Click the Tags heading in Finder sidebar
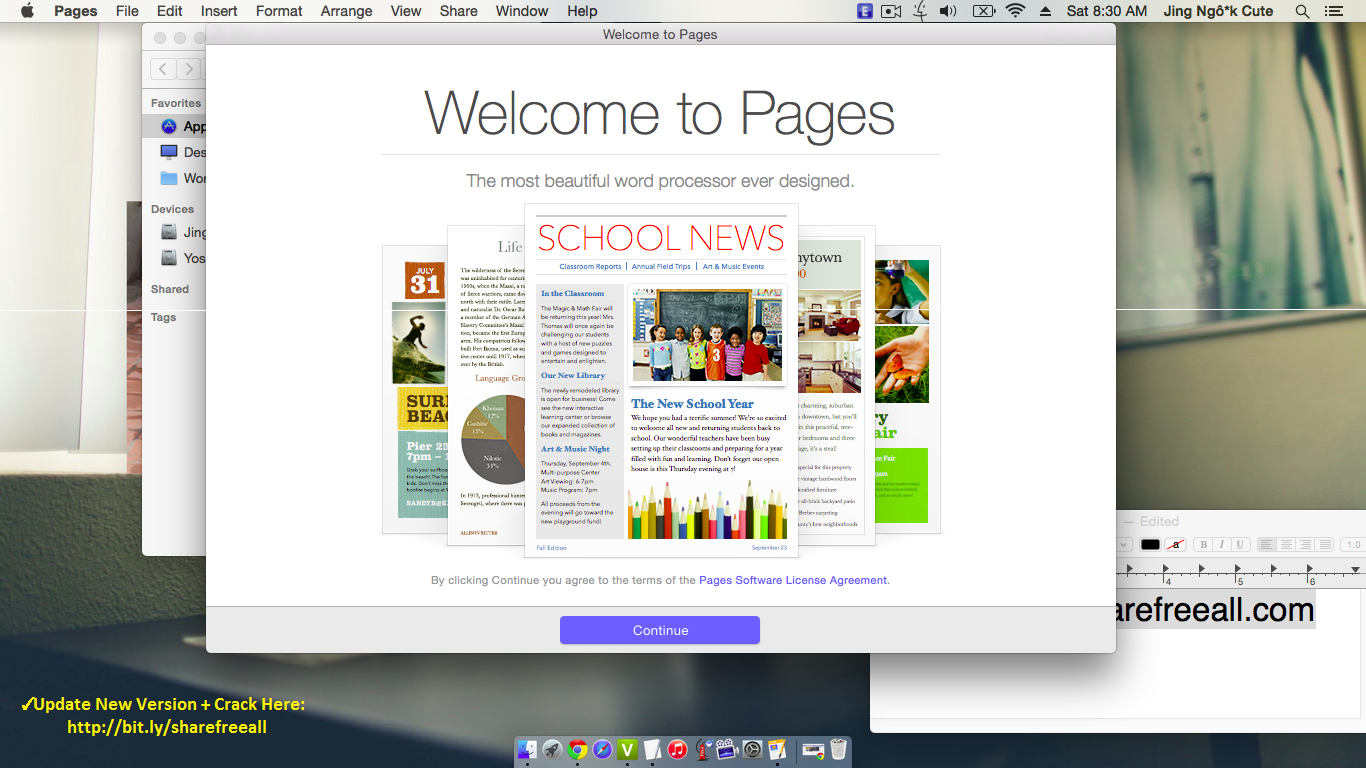Screen dimensions: 1366x768 point(164,317)
